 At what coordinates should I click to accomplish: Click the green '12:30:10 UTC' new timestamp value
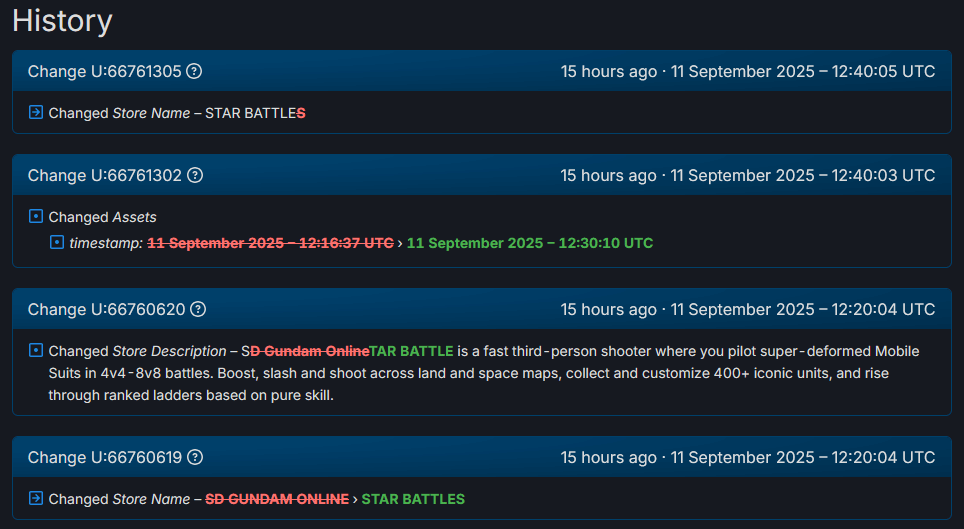[529, 243]
